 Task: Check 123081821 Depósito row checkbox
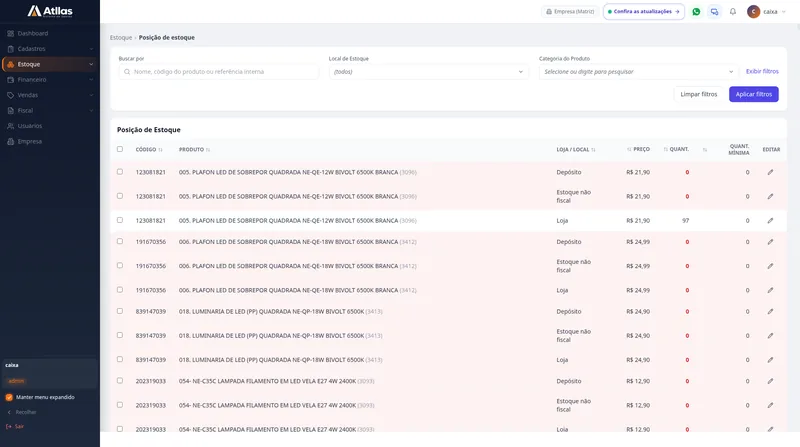point(120,172)
